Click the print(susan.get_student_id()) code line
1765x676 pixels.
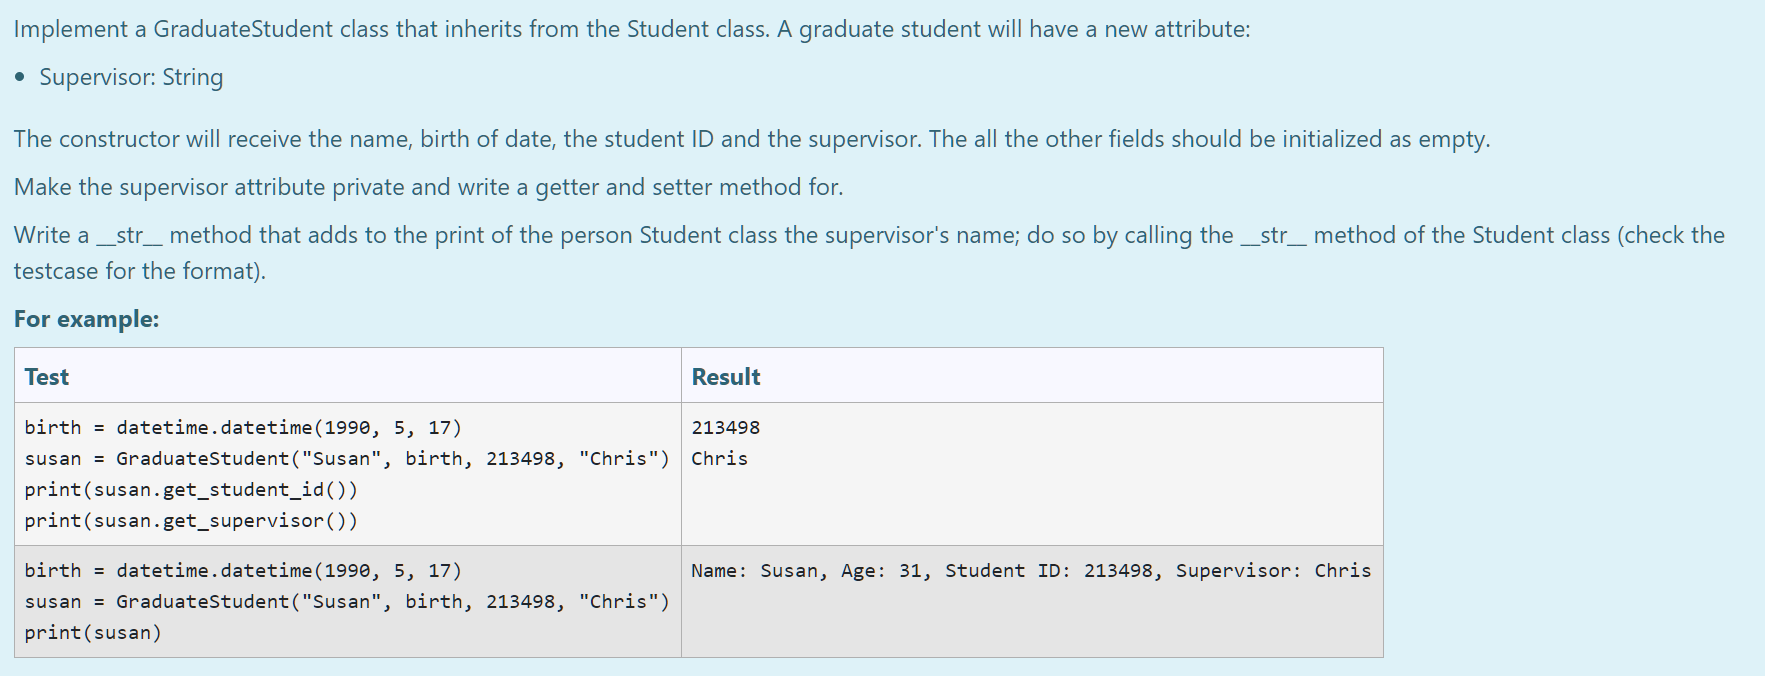pyautogui.click(x=191, y=490)
